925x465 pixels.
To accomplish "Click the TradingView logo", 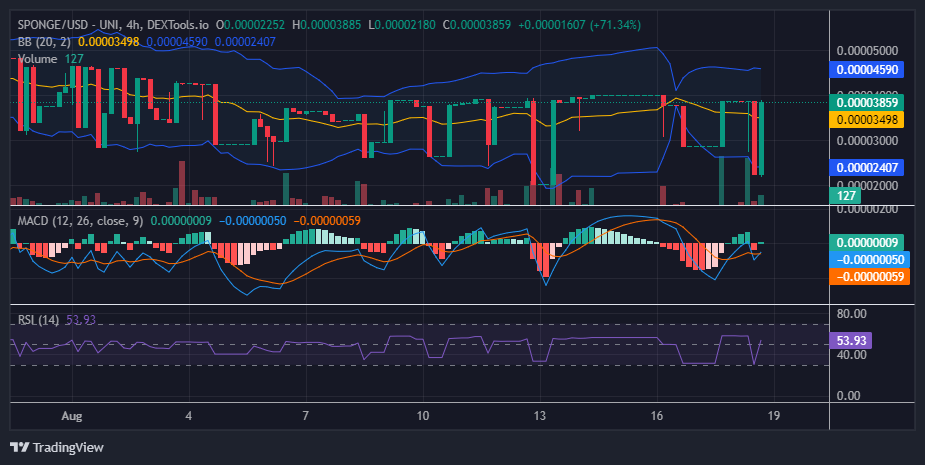I will point(57,447).
